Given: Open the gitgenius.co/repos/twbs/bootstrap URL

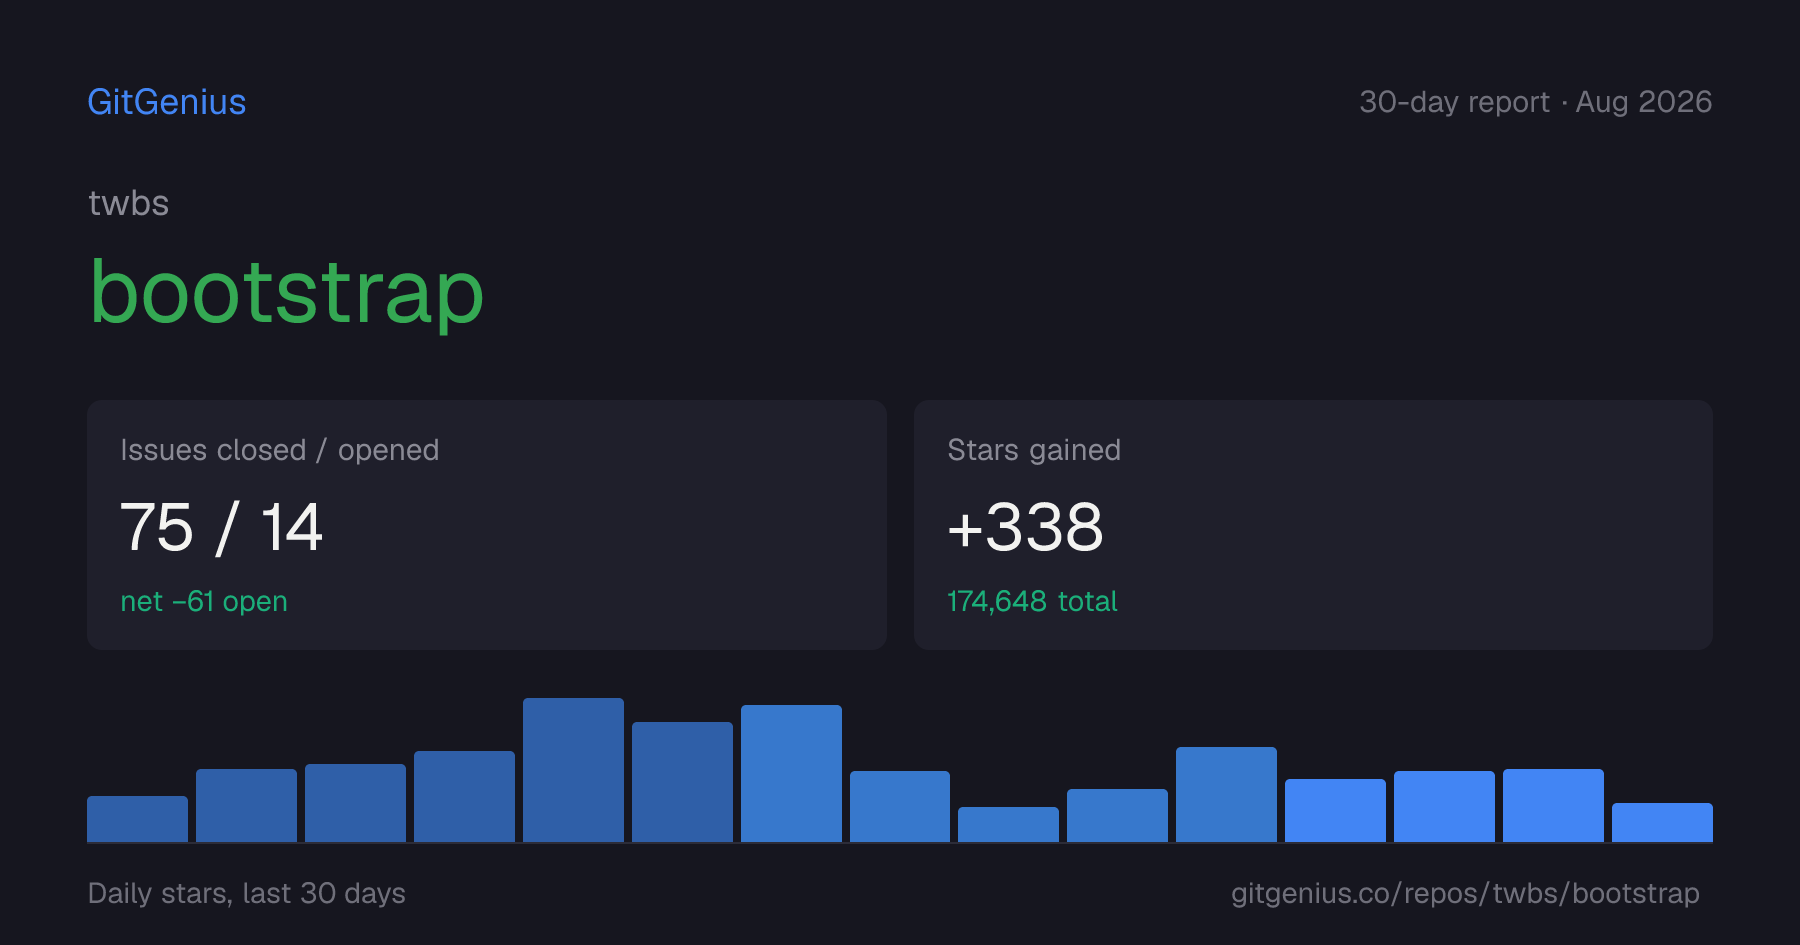Looking at the screenshot, I should (1465, 893).
